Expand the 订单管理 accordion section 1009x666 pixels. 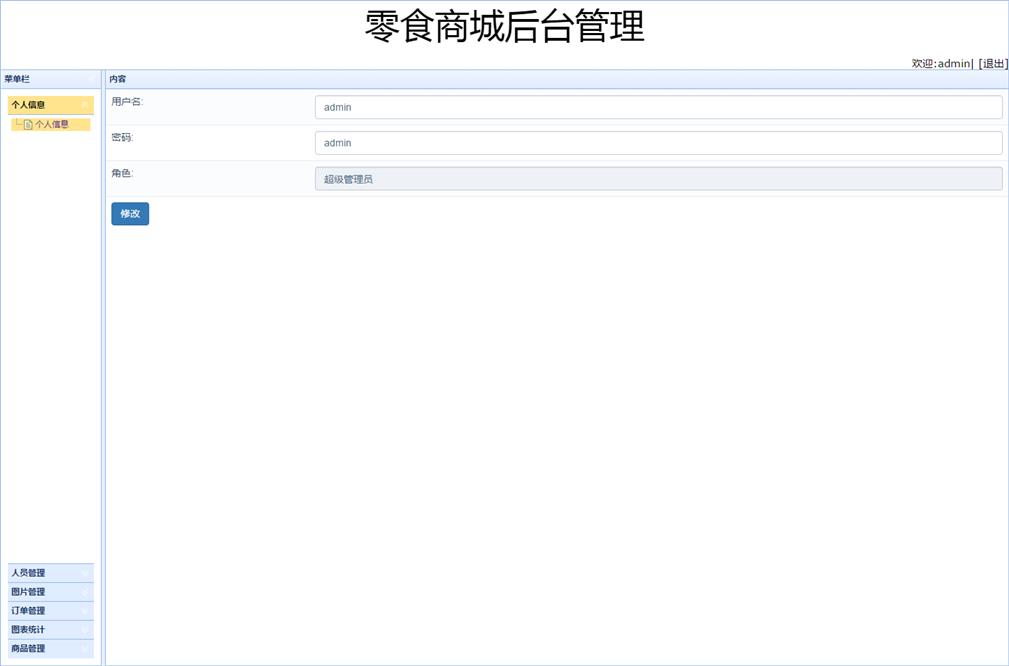29,611
